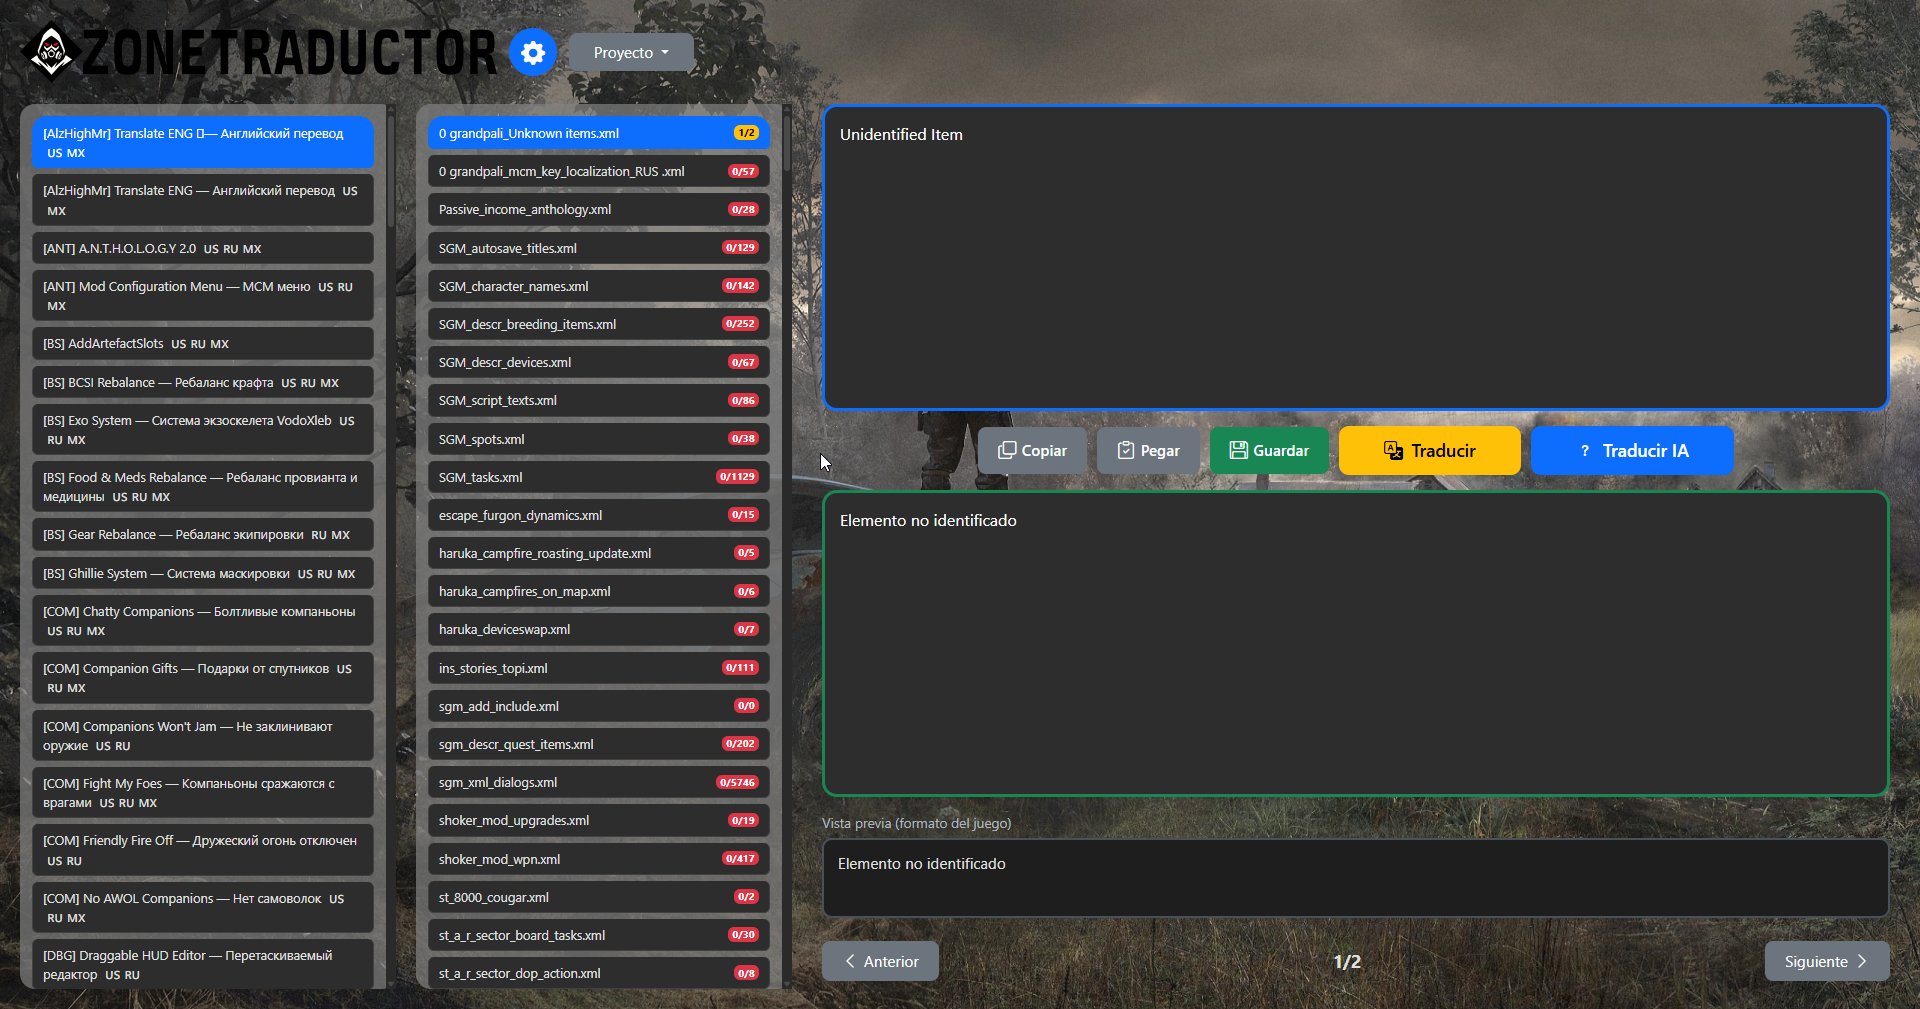Click the file list scrollbar
1920x1009 pixels.
click(x=787, y=140)
